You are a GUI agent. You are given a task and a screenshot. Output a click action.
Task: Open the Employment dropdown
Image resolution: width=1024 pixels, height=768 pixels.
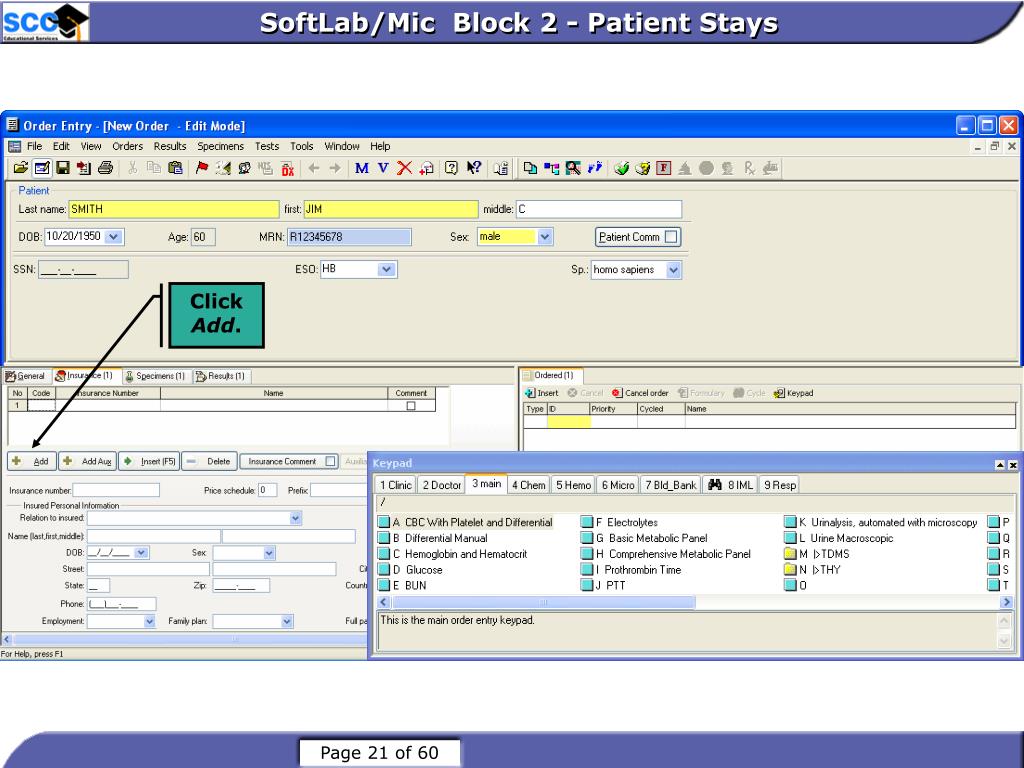tap(150, 621)
